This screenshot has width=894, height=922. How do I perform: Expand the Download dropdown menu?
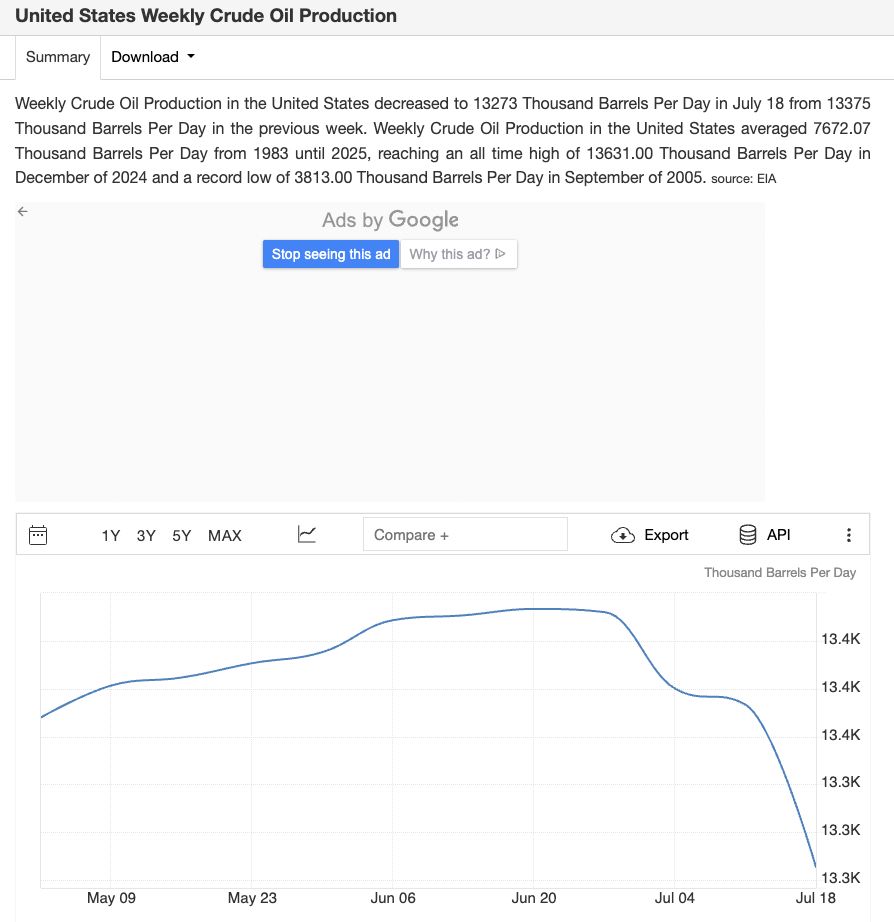[152, 57]
